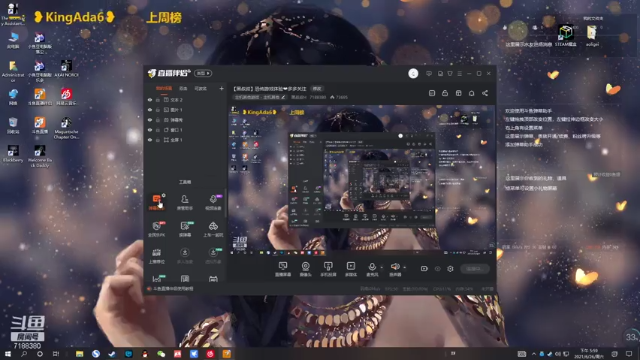Open the skin shirt icon in title bar
This screenshot has width=640, height=360.
click(x=450, y=73)
